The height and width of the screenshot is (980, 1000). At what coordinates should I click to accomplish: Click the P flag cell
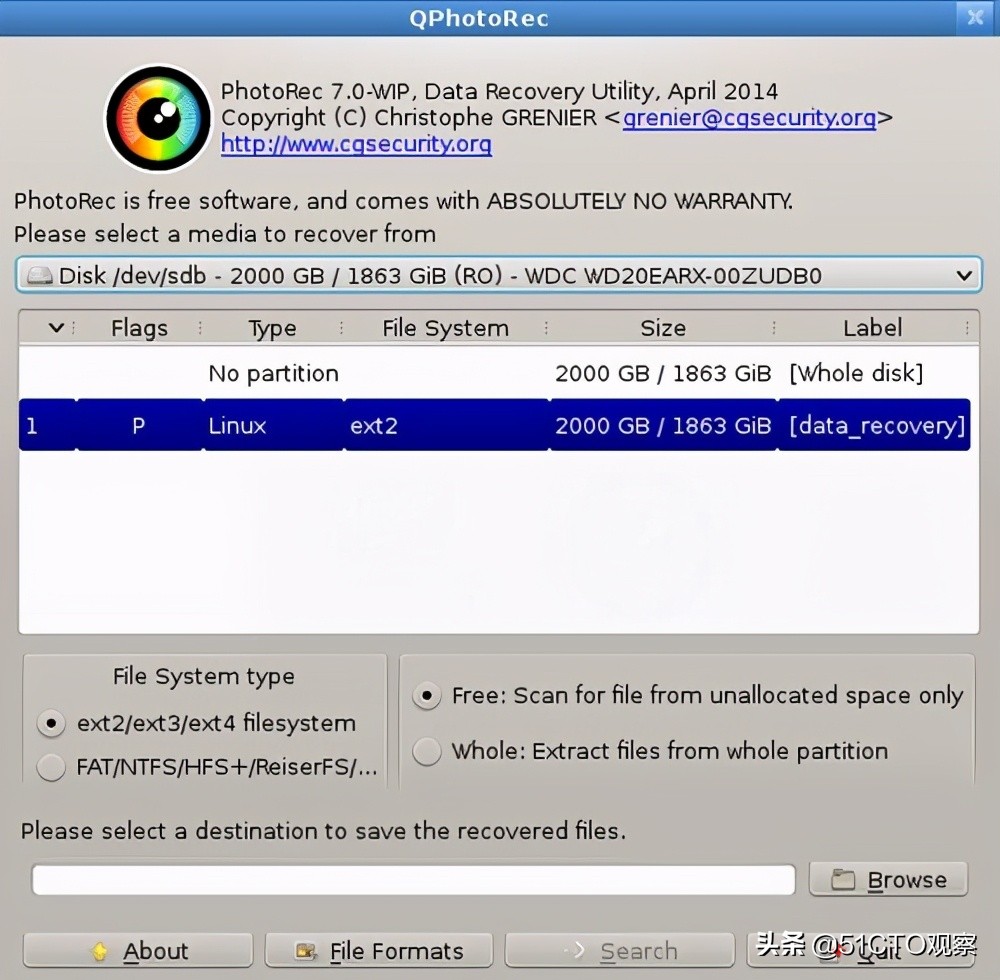pyautogui.click(x=138, y=425)
